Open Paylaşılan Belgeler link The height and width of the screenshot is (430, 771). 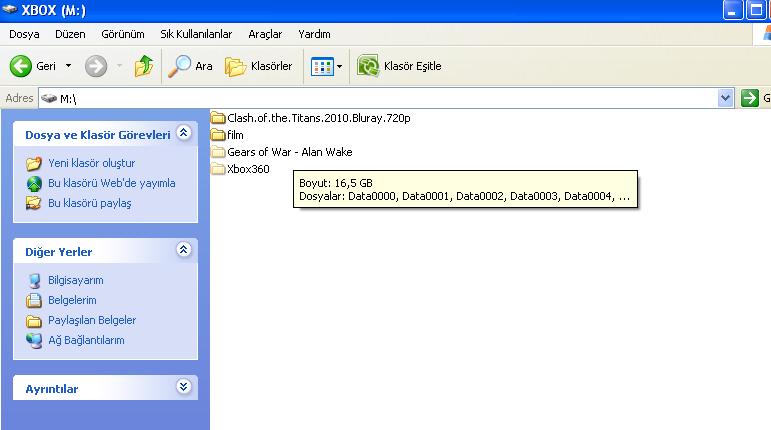(x=92, y=320)
